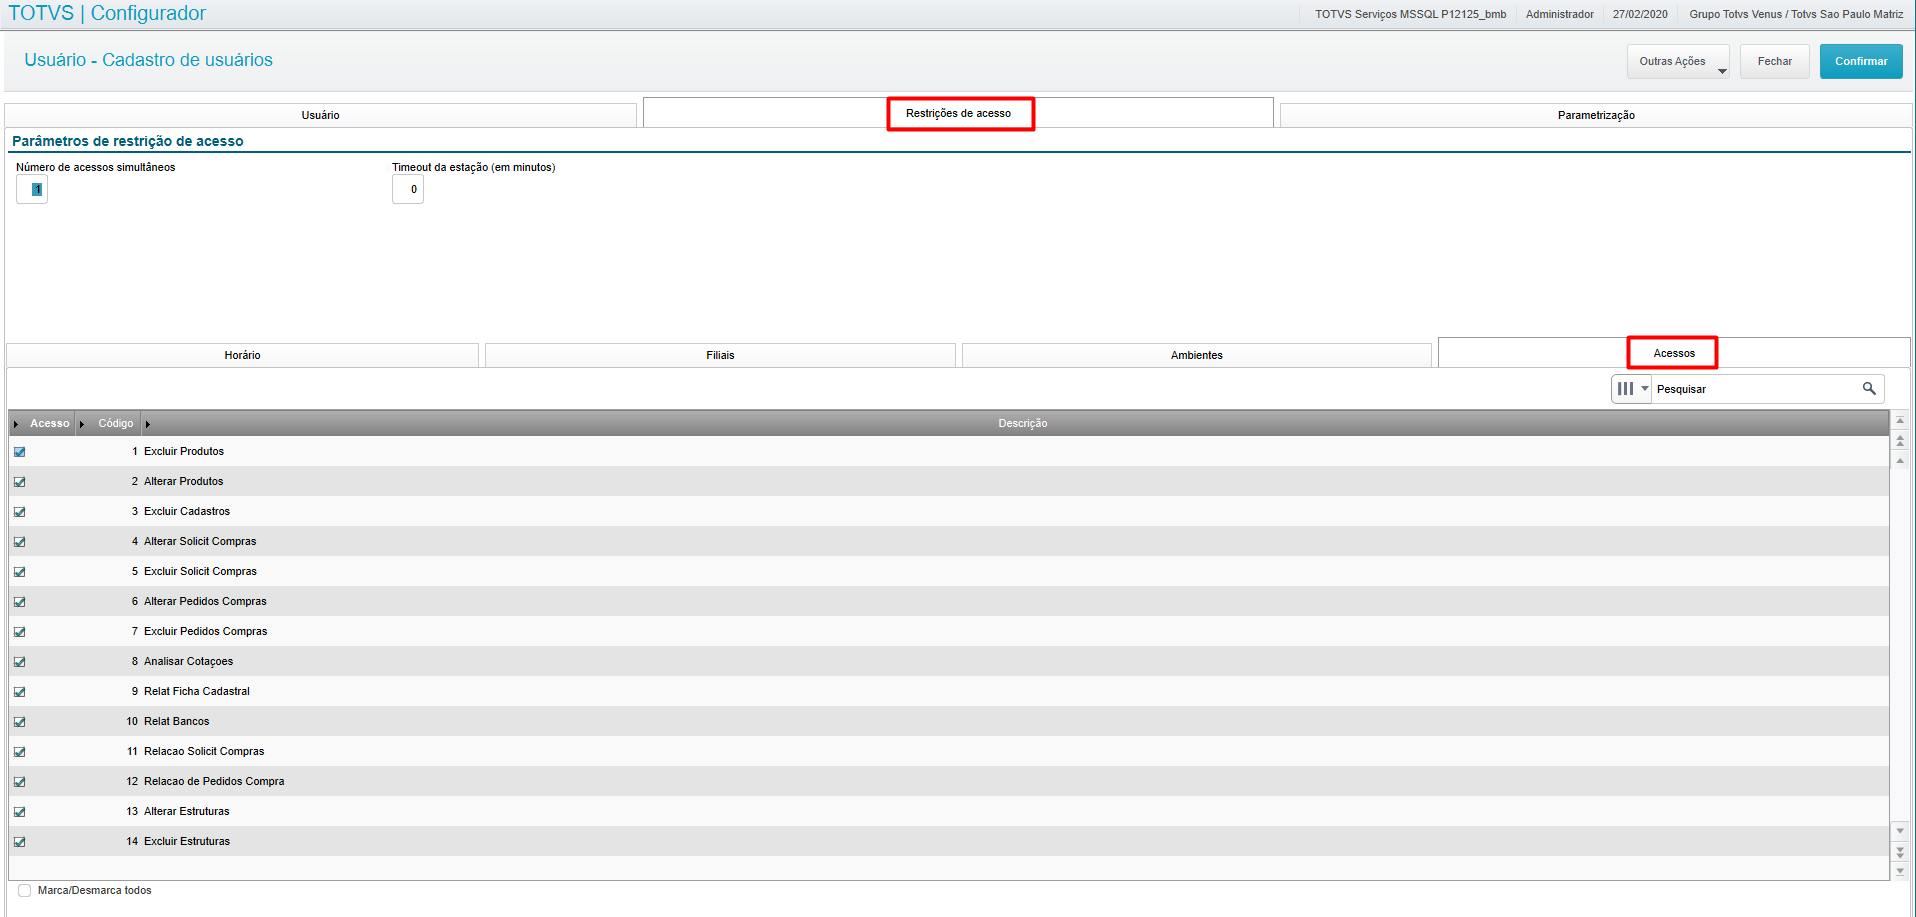
Task: Select the Excluir Estruturas row text
Action: point(187,842)
